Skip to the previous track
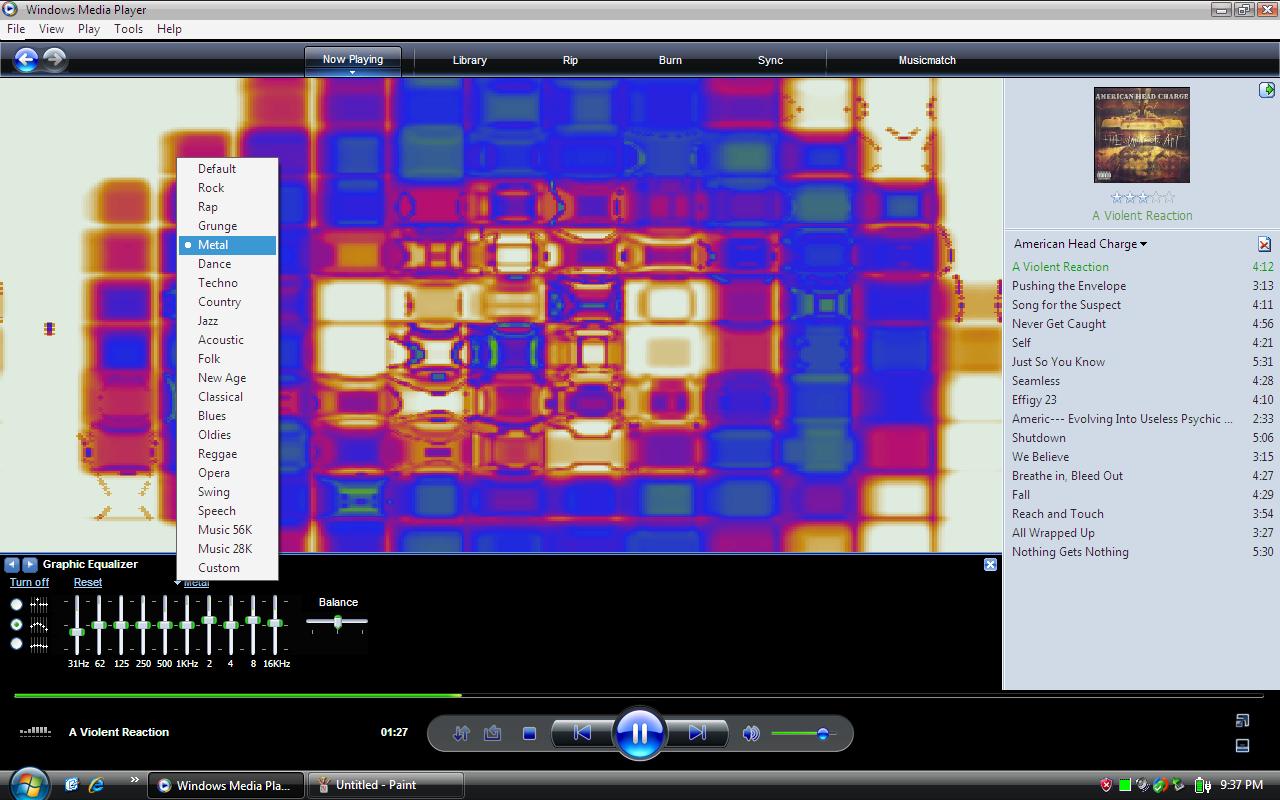 click(x=582, y=733)
